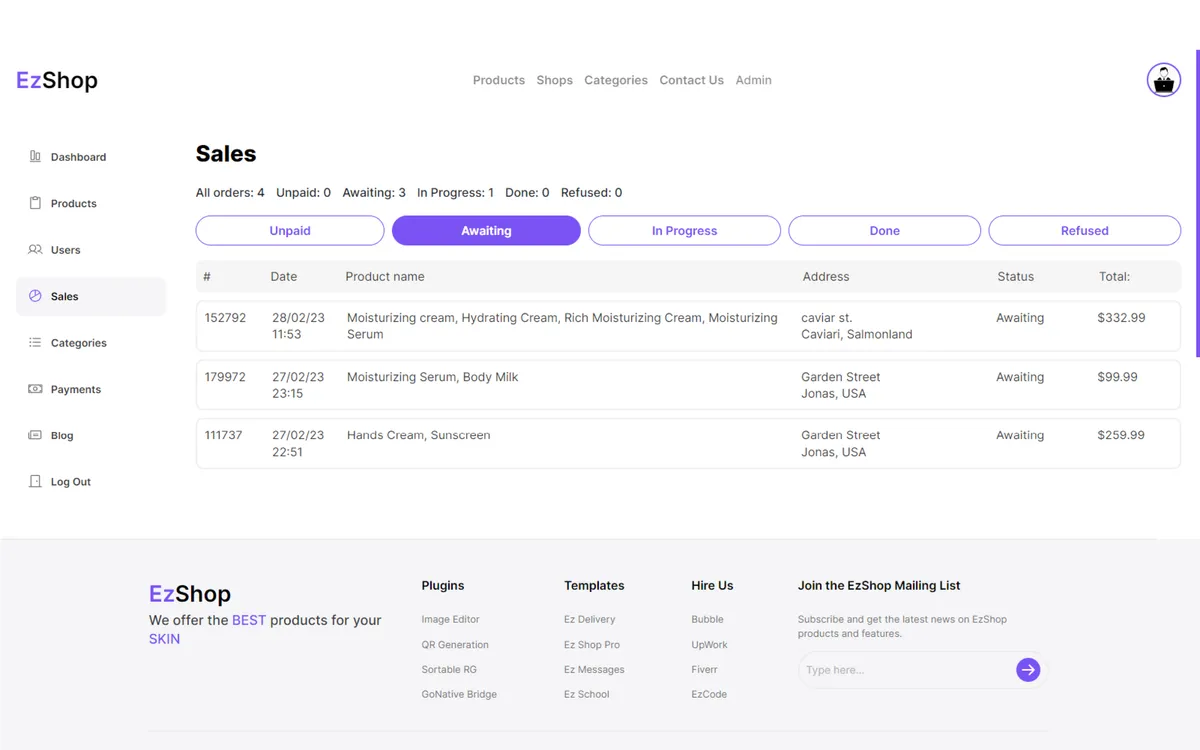The height and width of the screenshot is (750, 1200).
Task: Open Fiverr link under Hire Us
Action: (704, 670)
